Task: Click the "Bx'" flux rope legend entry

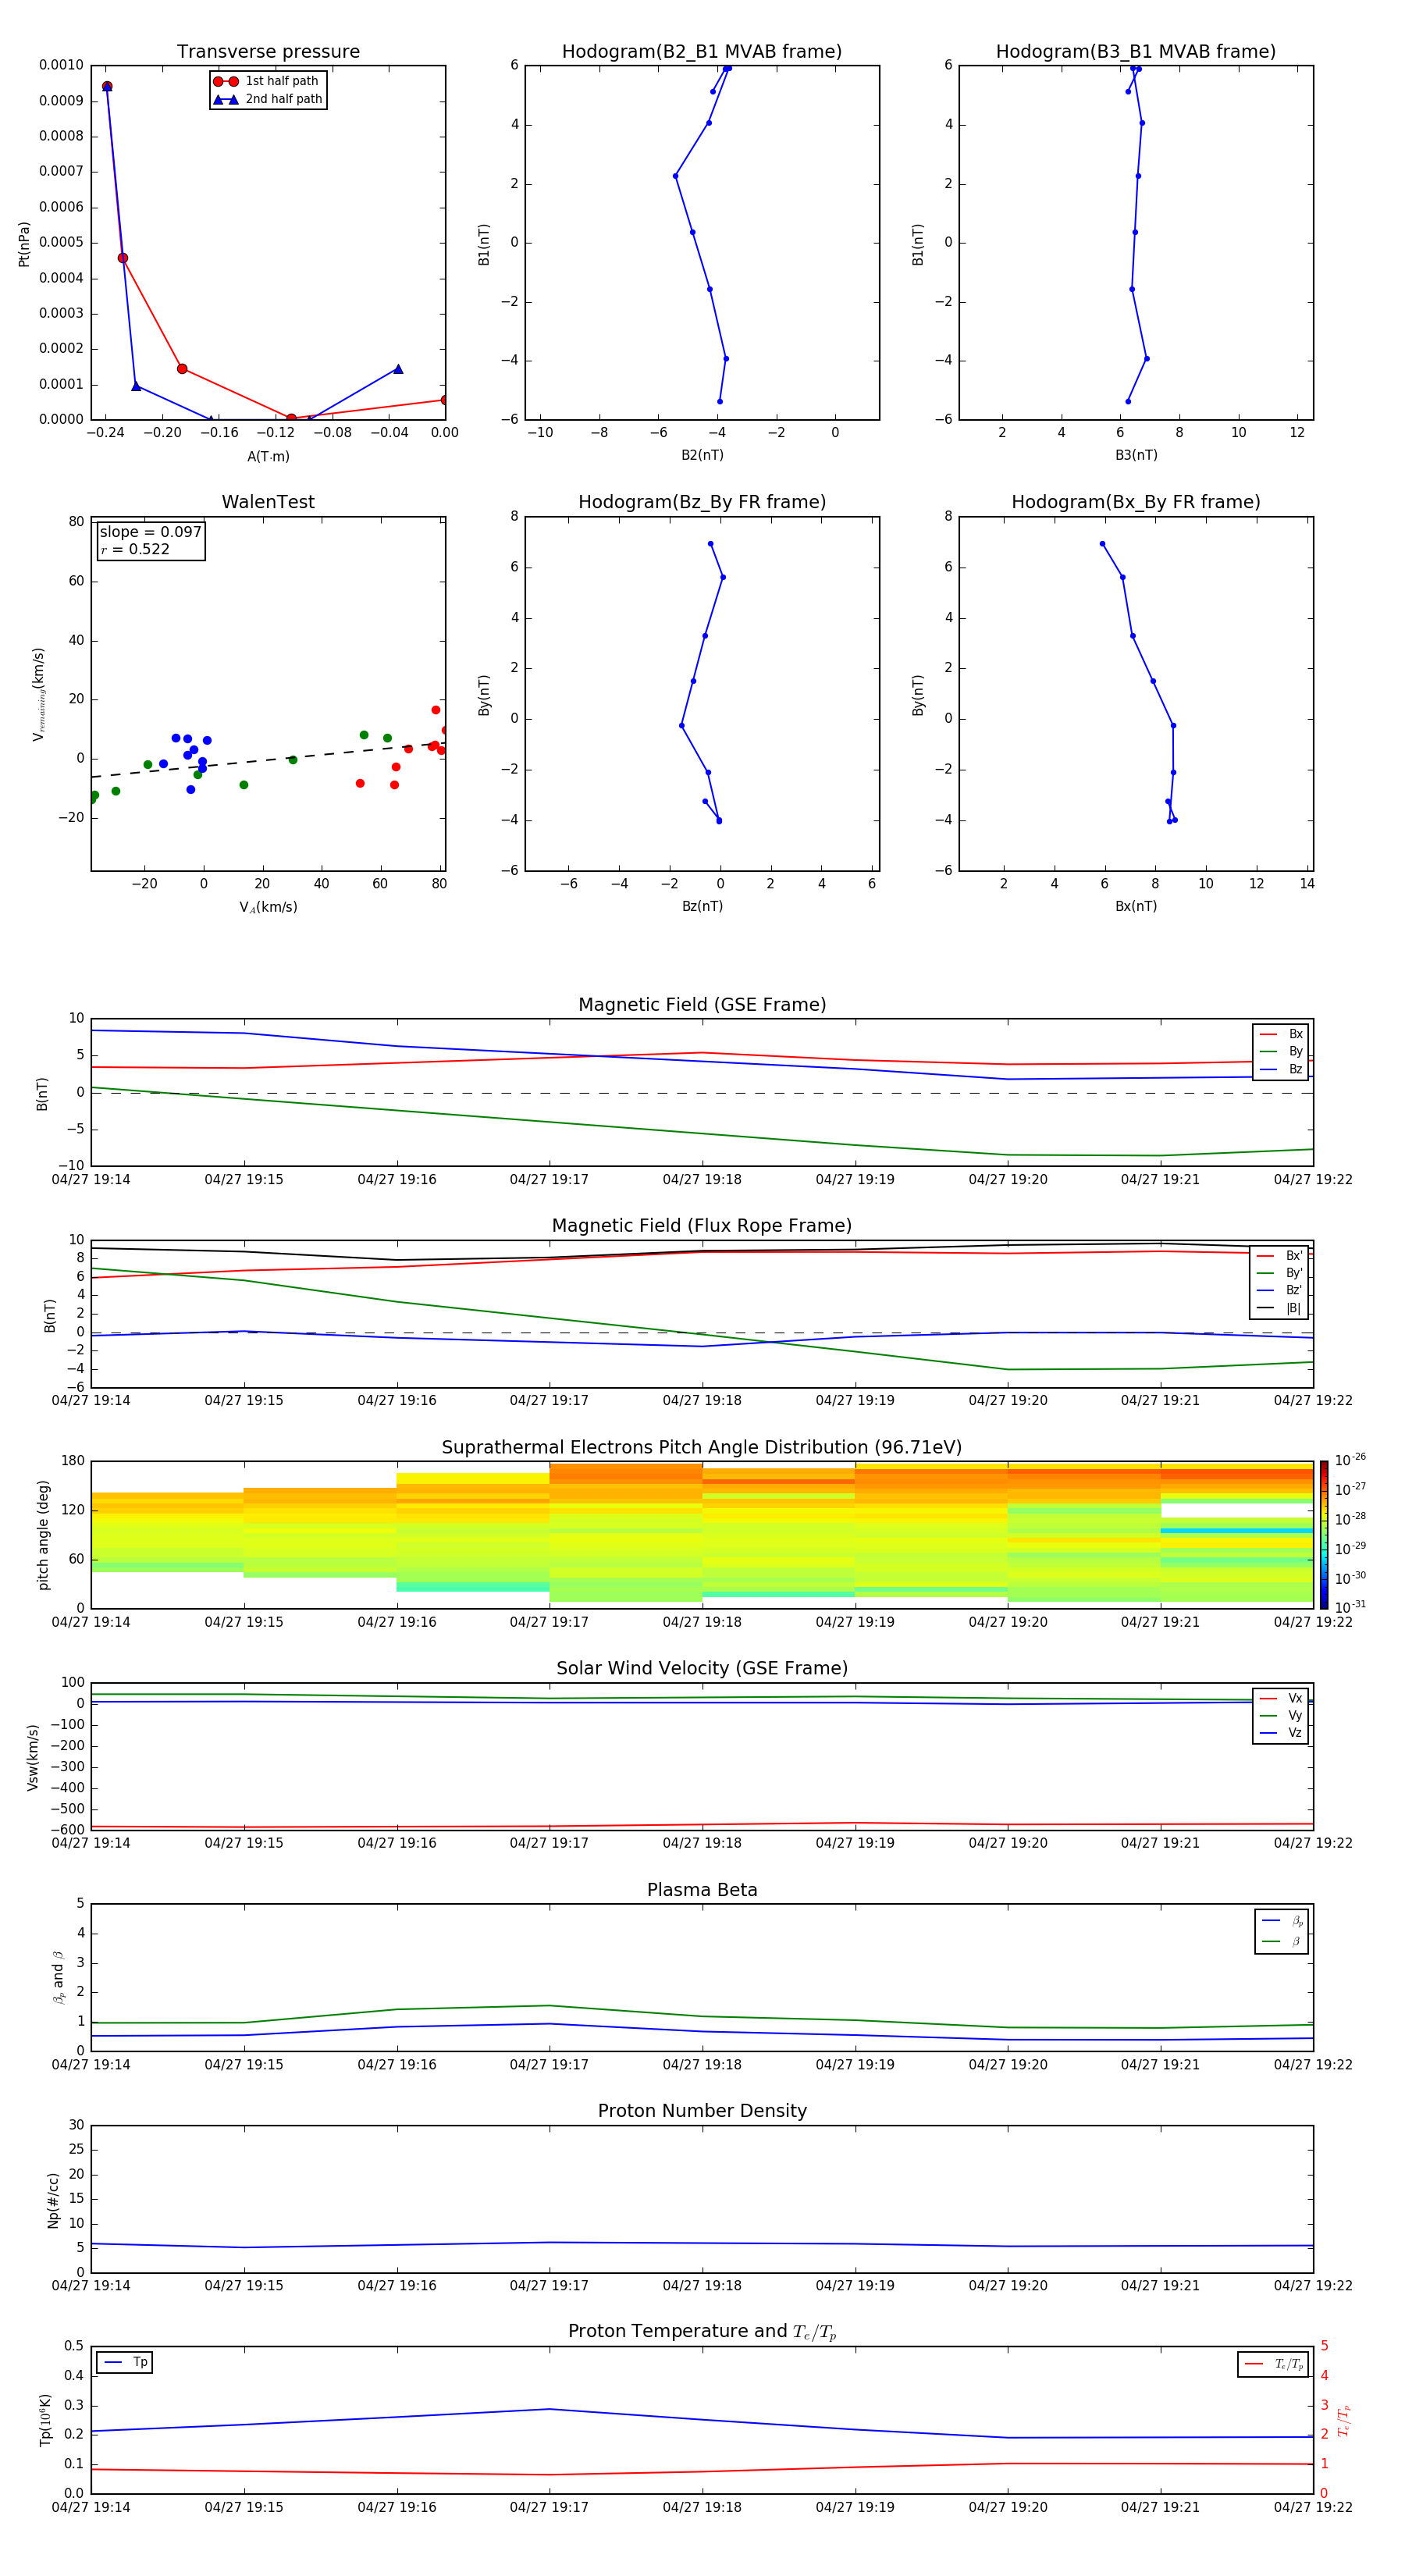Action: pos(1280,1256)
